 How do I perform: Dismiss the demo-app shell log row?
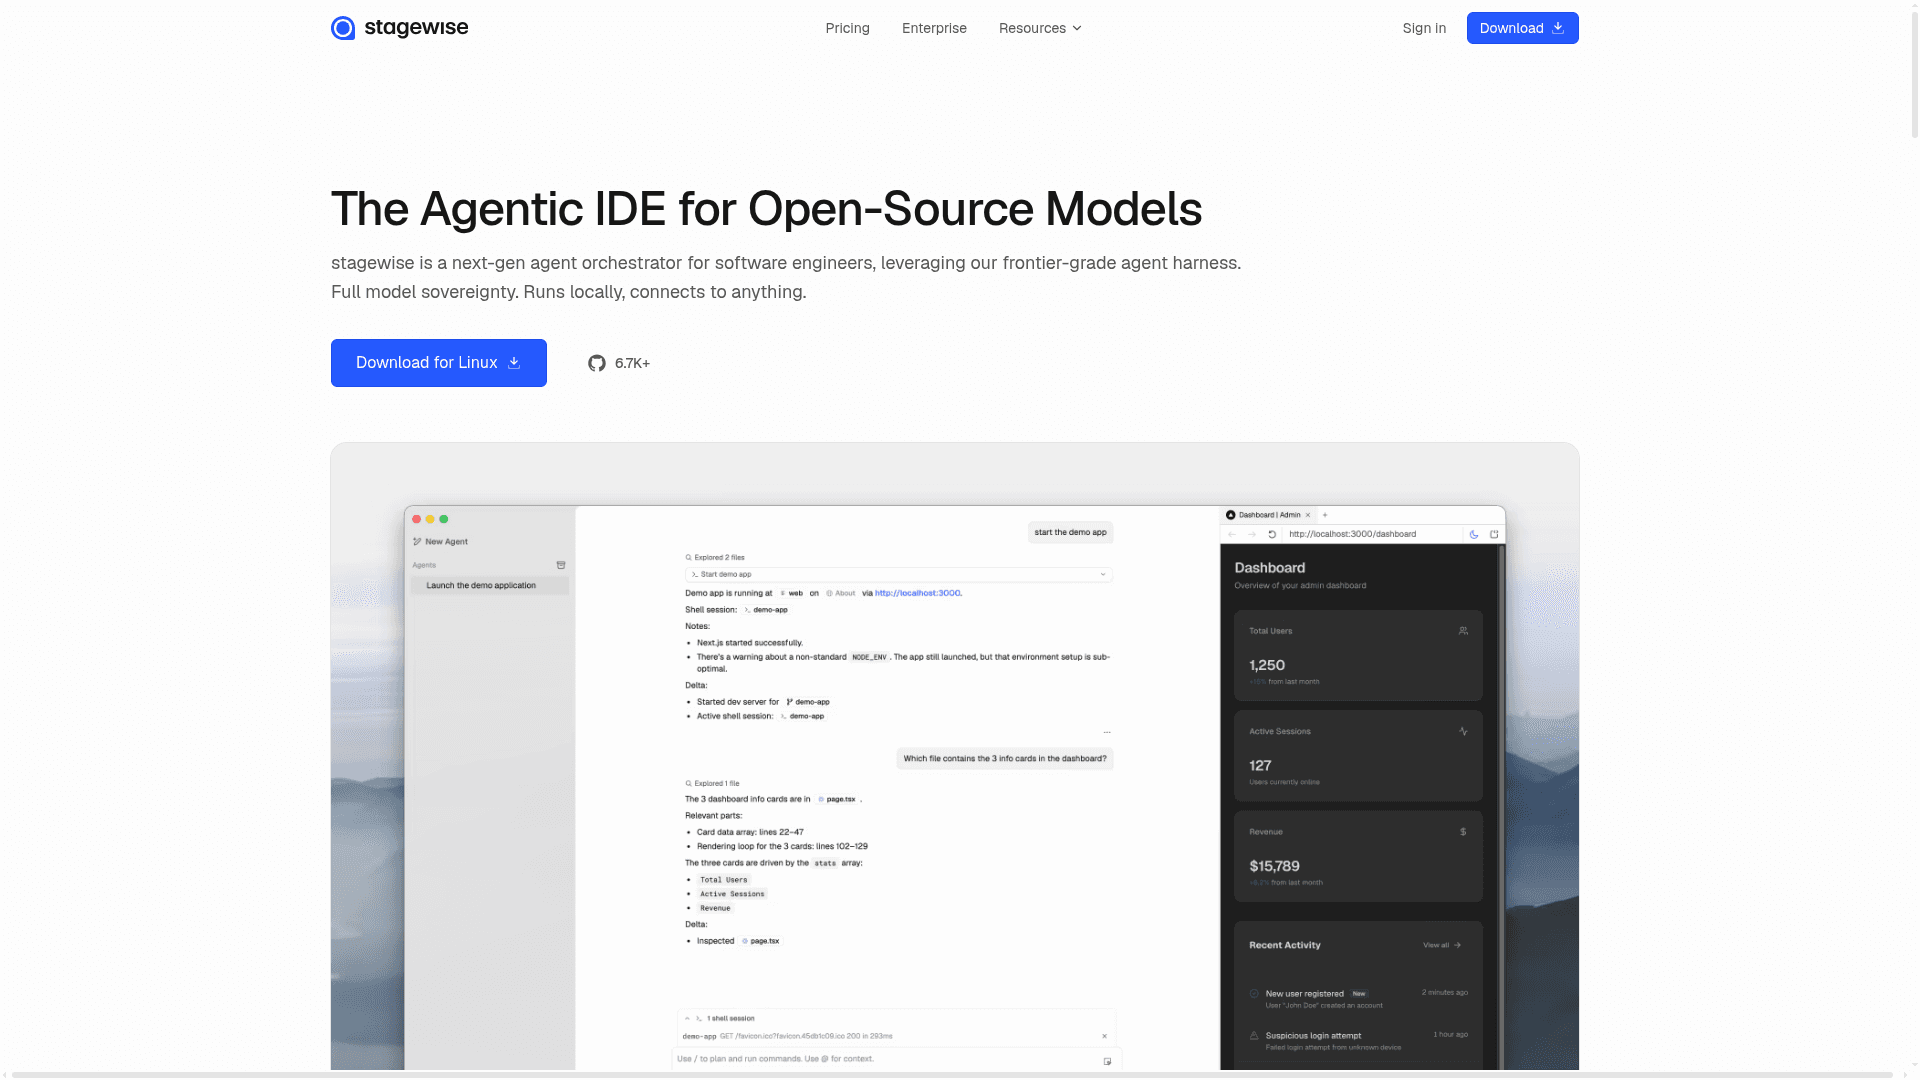[1105, 1036]
